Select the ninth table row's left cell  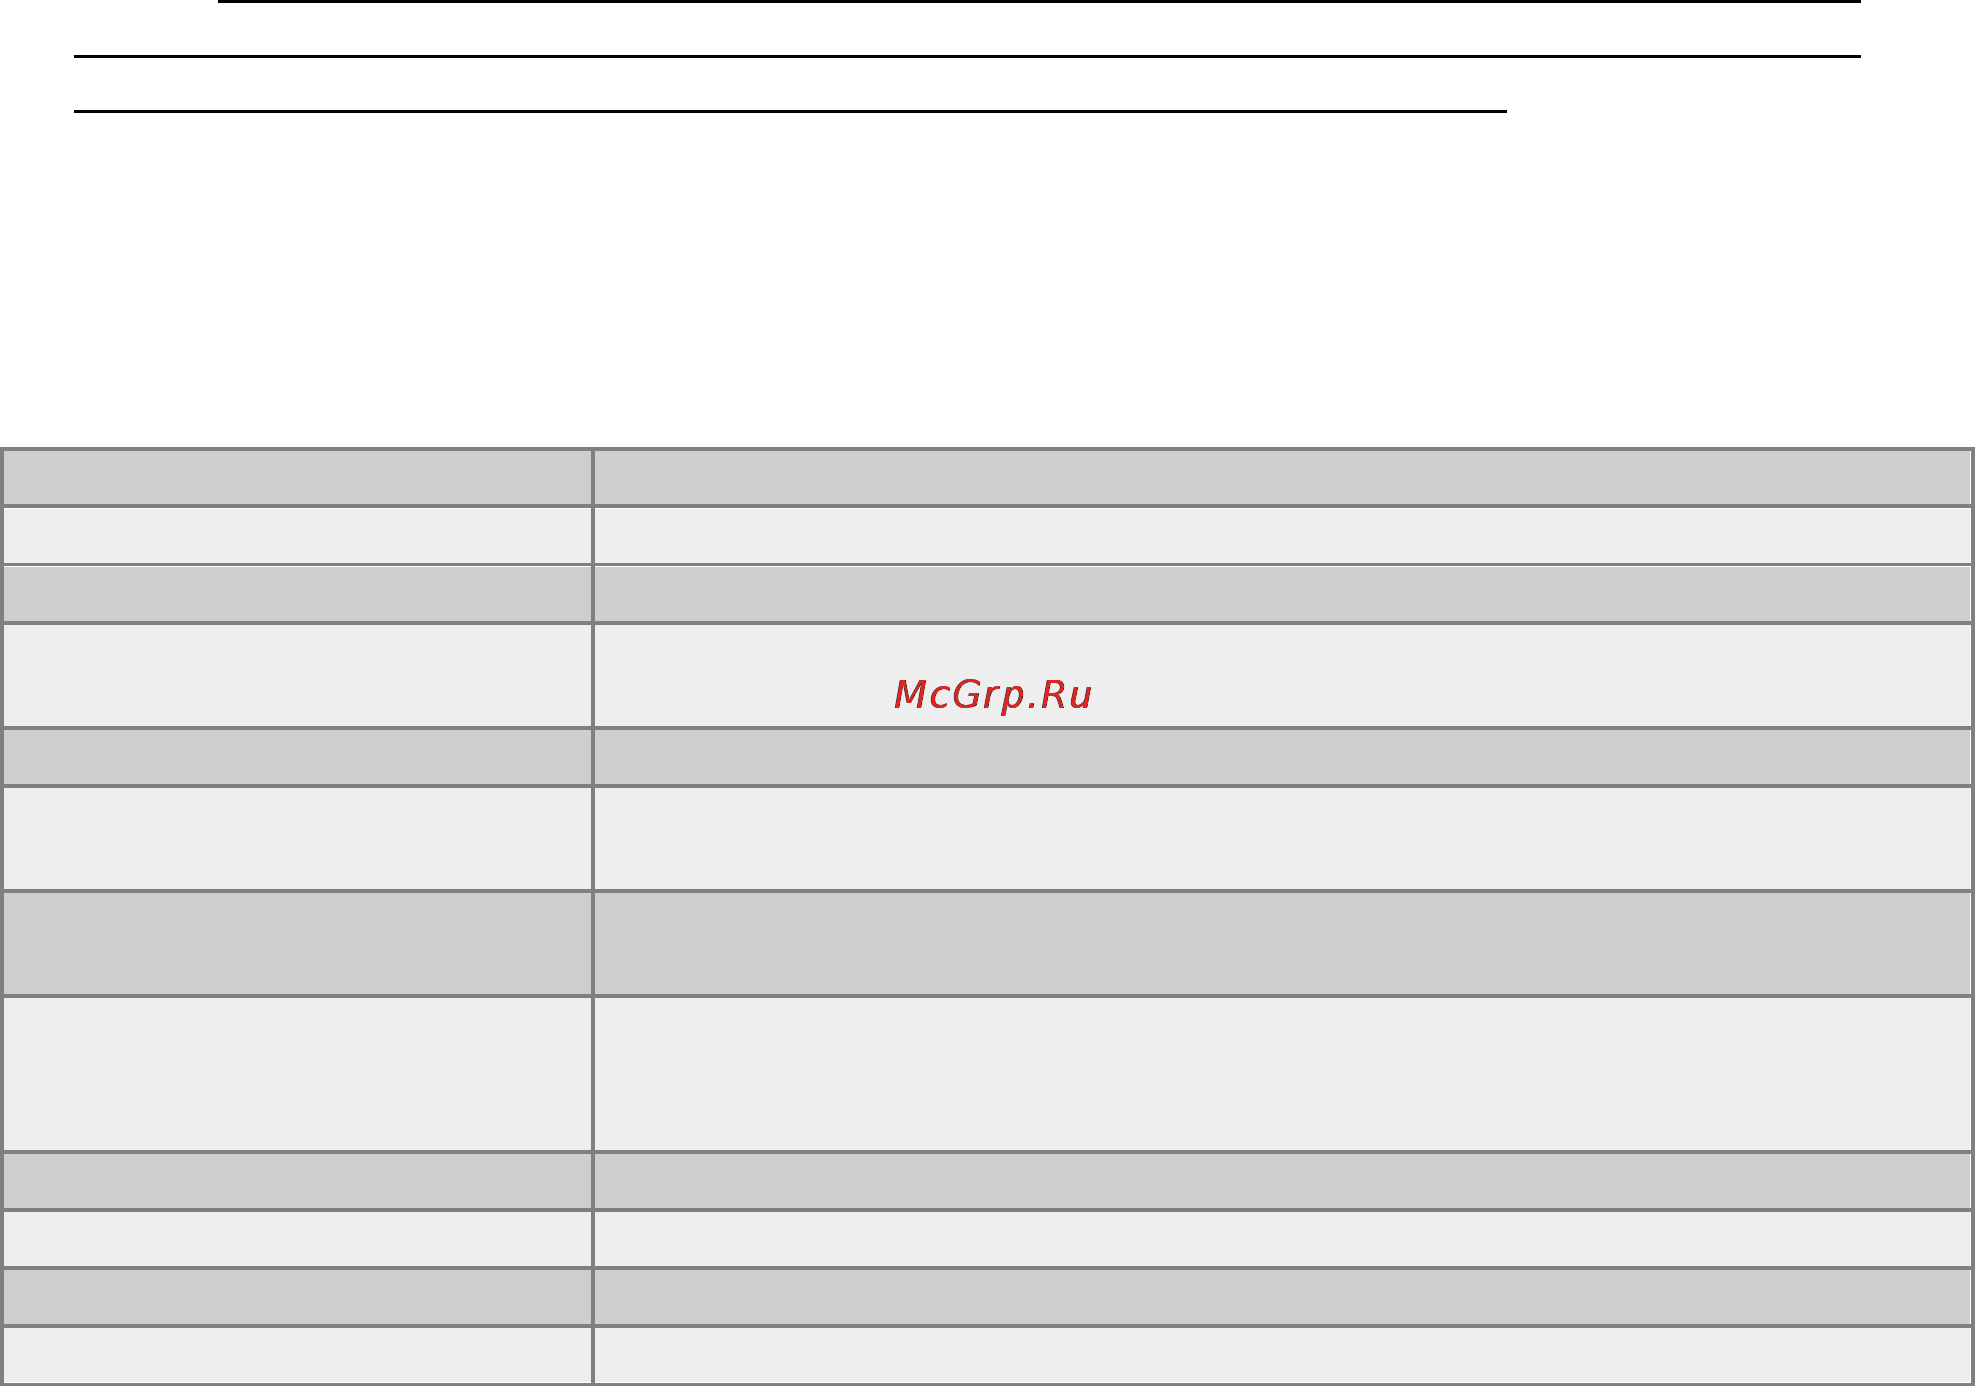coord(297,1181)
